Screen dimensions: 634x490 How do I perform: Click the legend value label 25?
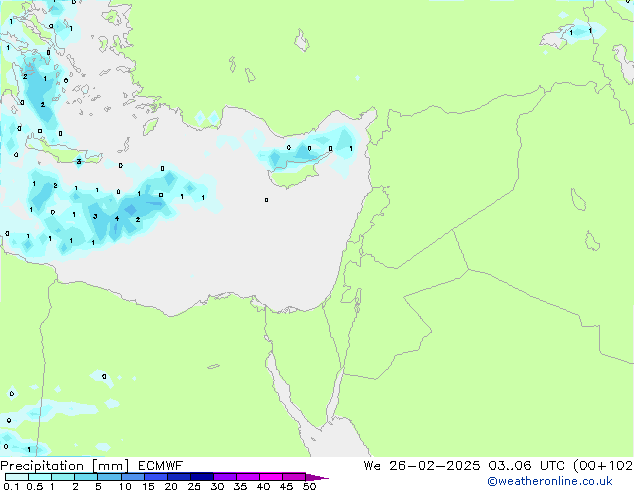click(x=194, y=486)
